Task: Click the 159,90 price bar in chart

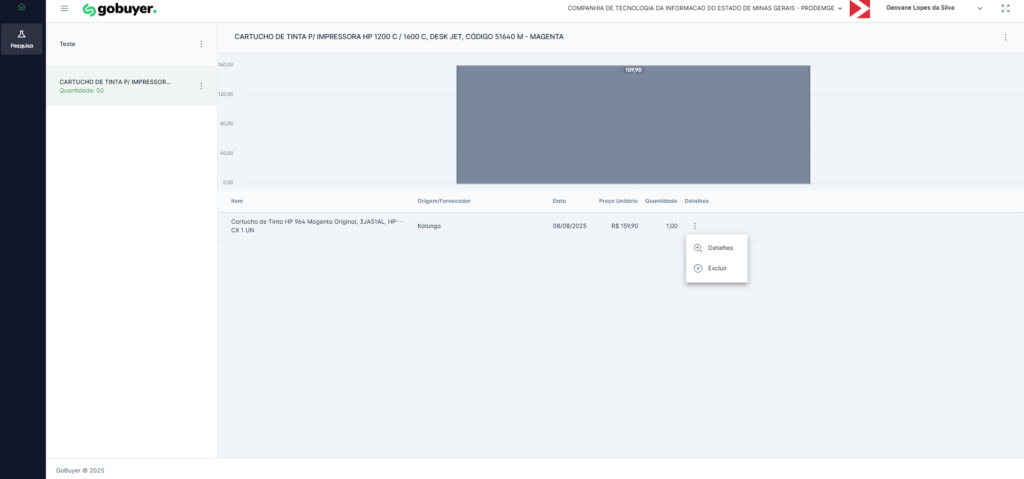Action: 633,125
